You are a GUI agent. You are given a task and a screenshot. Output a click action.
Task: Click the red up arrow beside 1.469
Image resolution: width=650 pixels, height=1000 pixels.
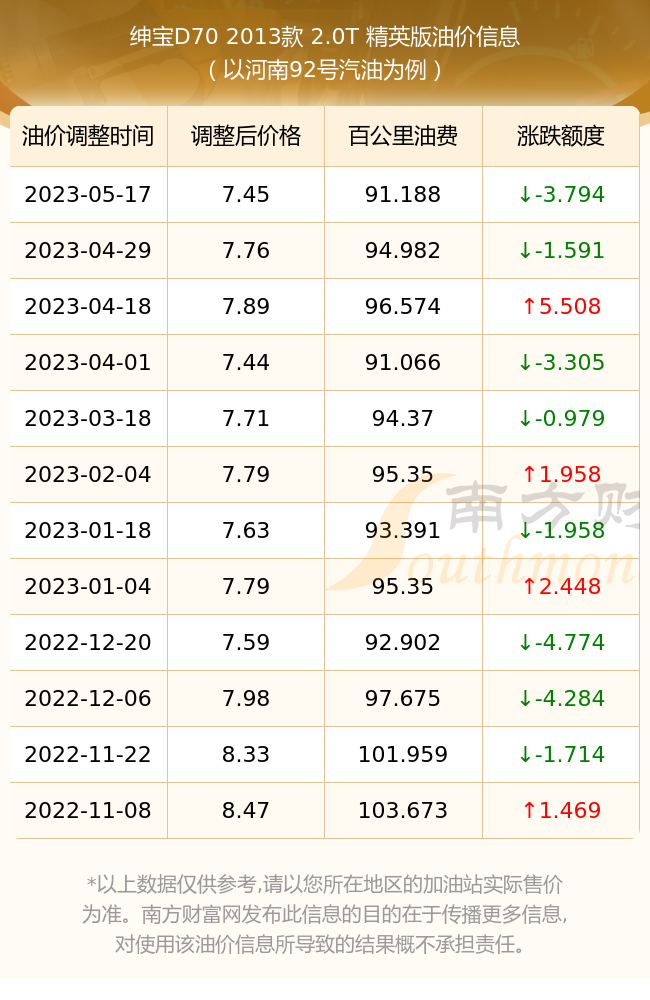point(529,811)
